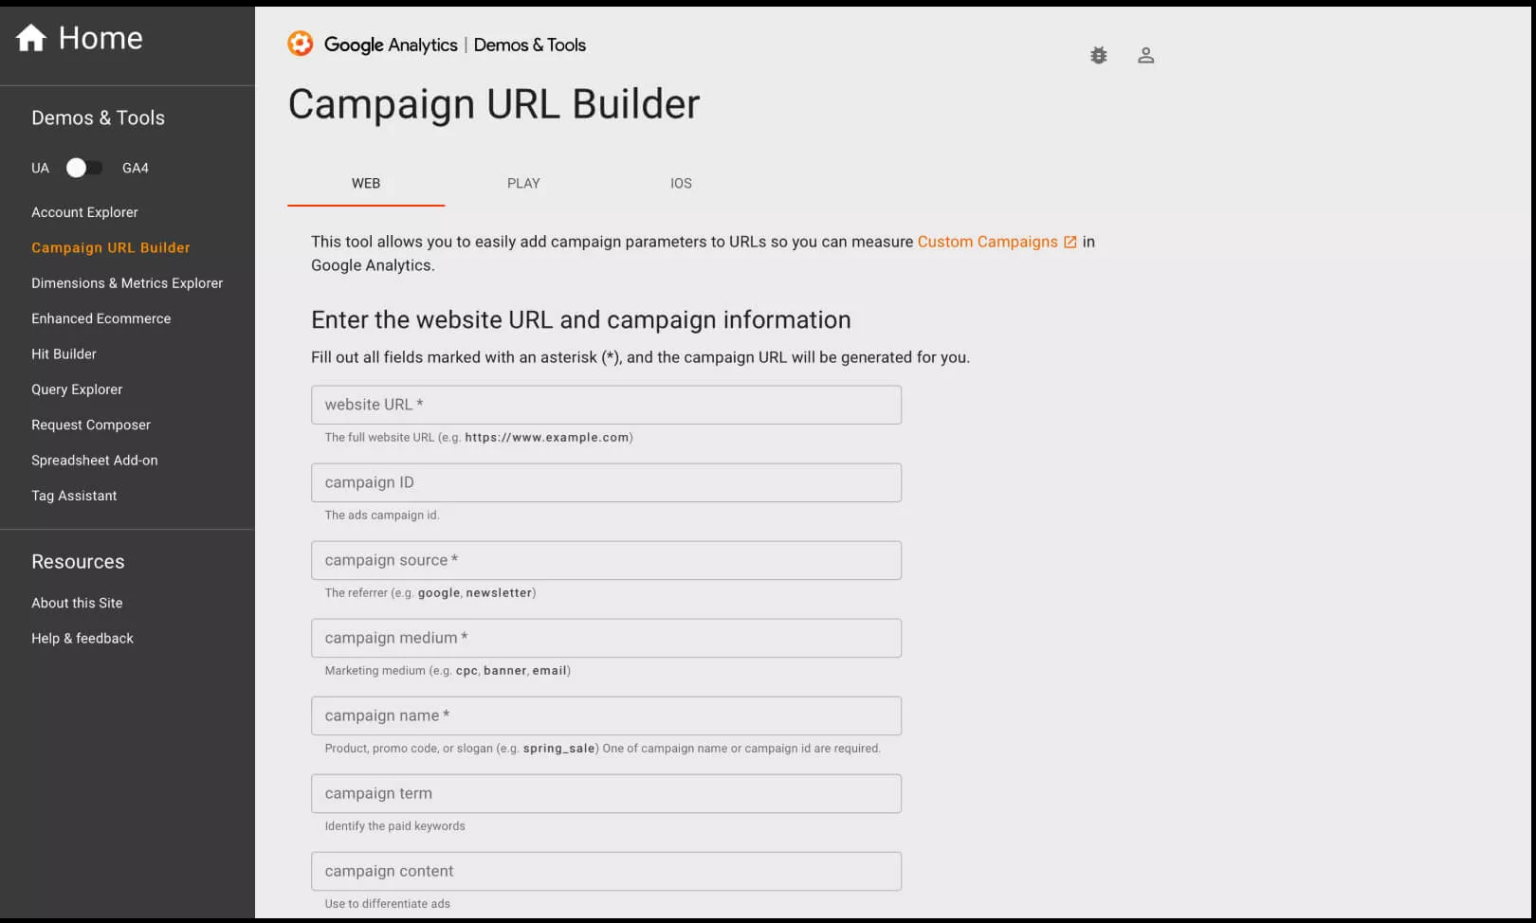
Task: Open the Hit Builder tool
Action: (x=64, y=353)
